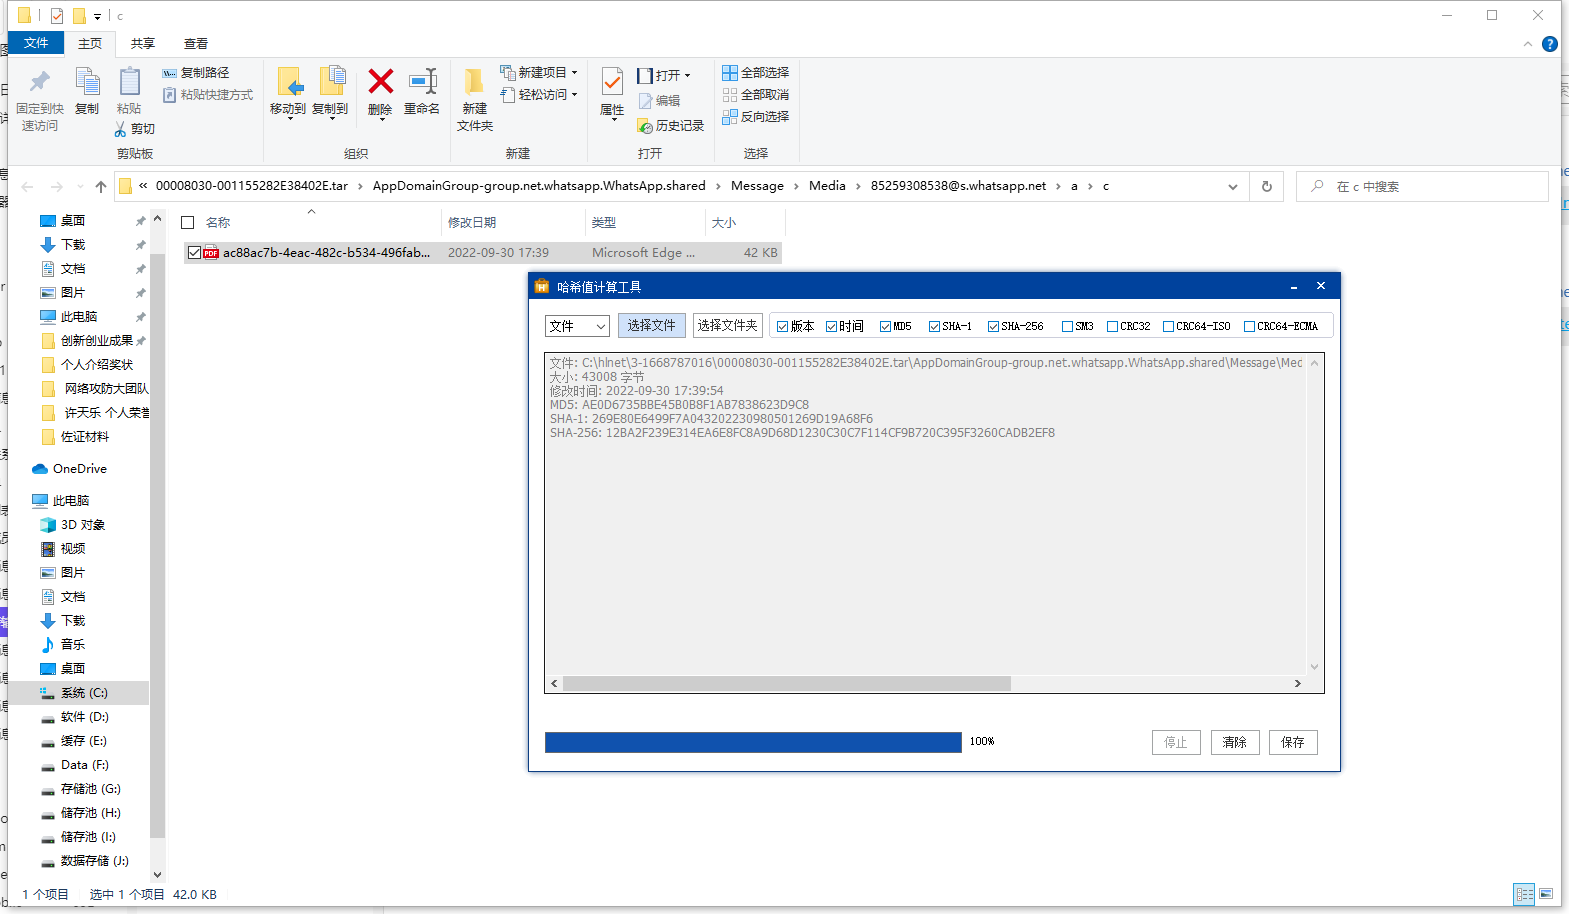Click the Up directory arrow
The image size is (1569, 914).
pos(100,187)
